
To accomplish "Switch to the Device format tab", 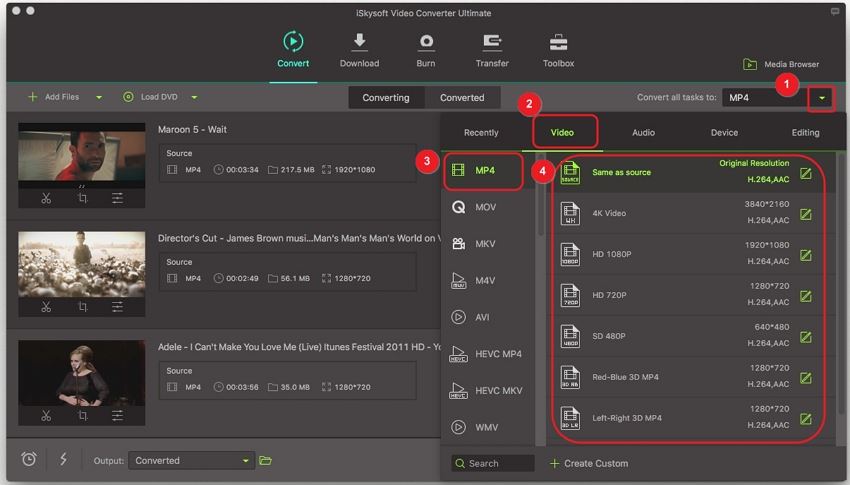I will click(724, 132).
